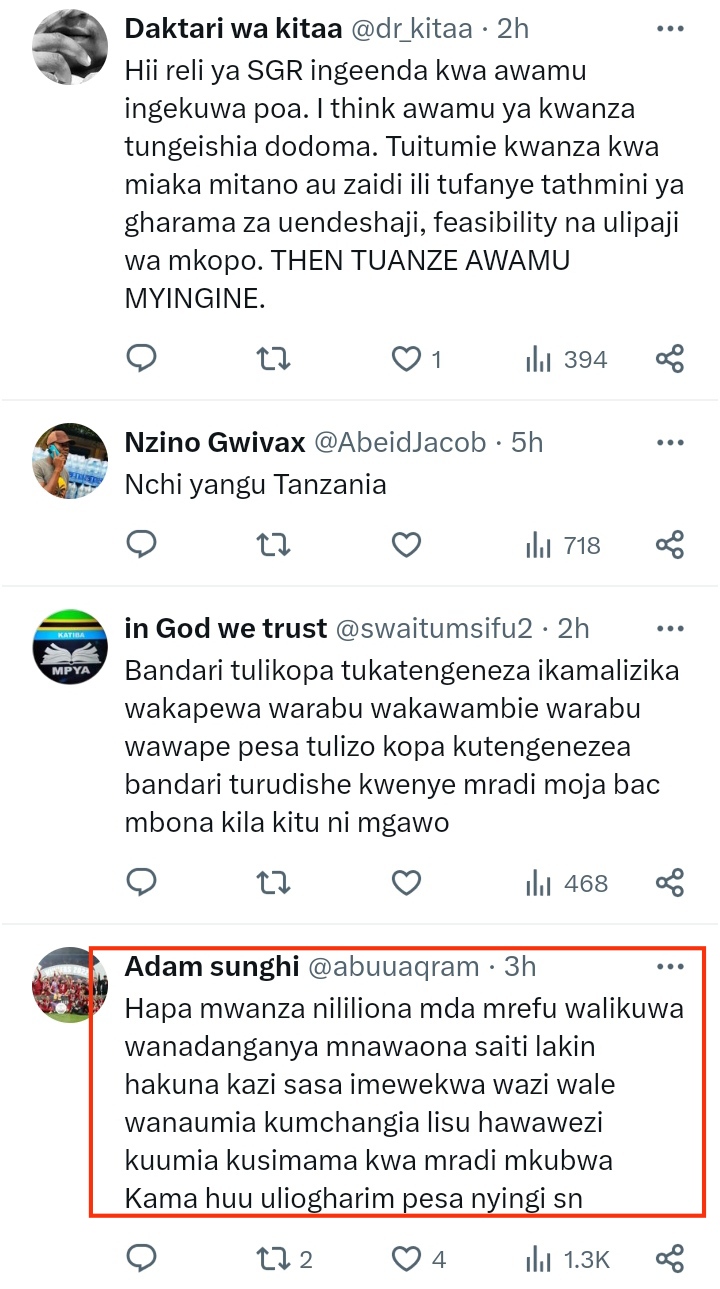Like the 'Nchi yangu Tanzania' tweet
The height and width of the screenshot is (1289, 720).
405,545
